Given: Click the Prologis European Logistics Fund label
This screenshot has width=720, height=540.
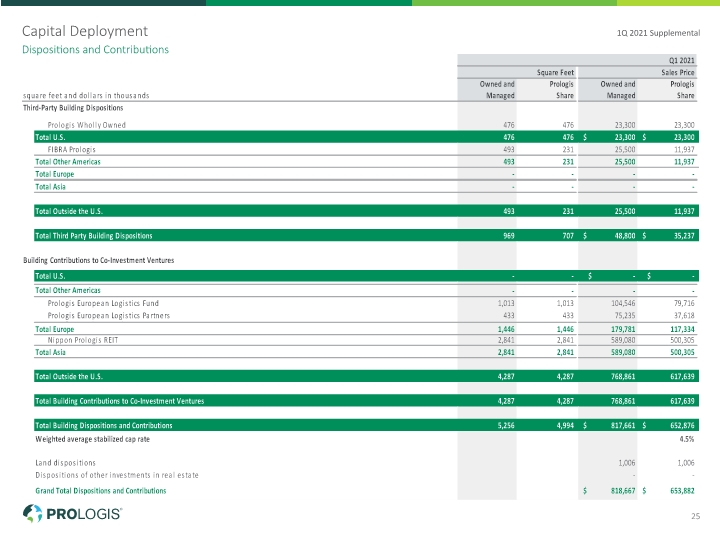Looking at the screenshot, I should 103,304.
